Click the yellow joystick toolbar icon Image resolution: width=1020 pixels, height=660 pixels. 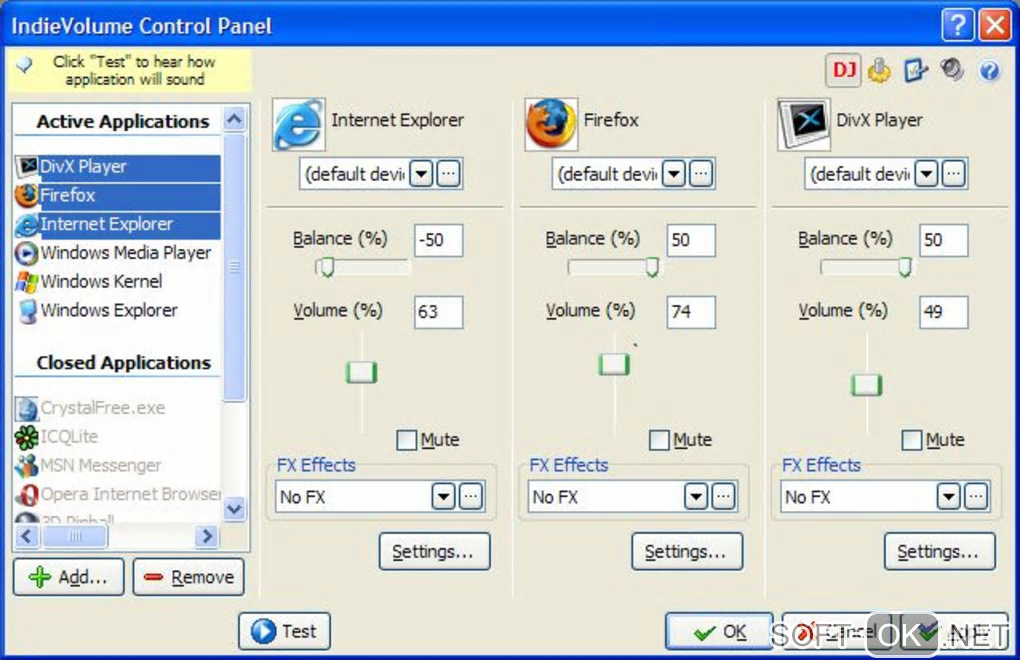879,70
